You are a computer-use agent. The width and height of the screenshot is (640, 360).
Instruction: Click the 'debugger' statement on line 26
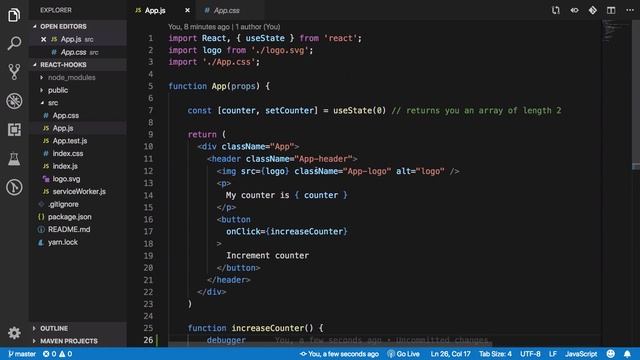coord(226,340)
